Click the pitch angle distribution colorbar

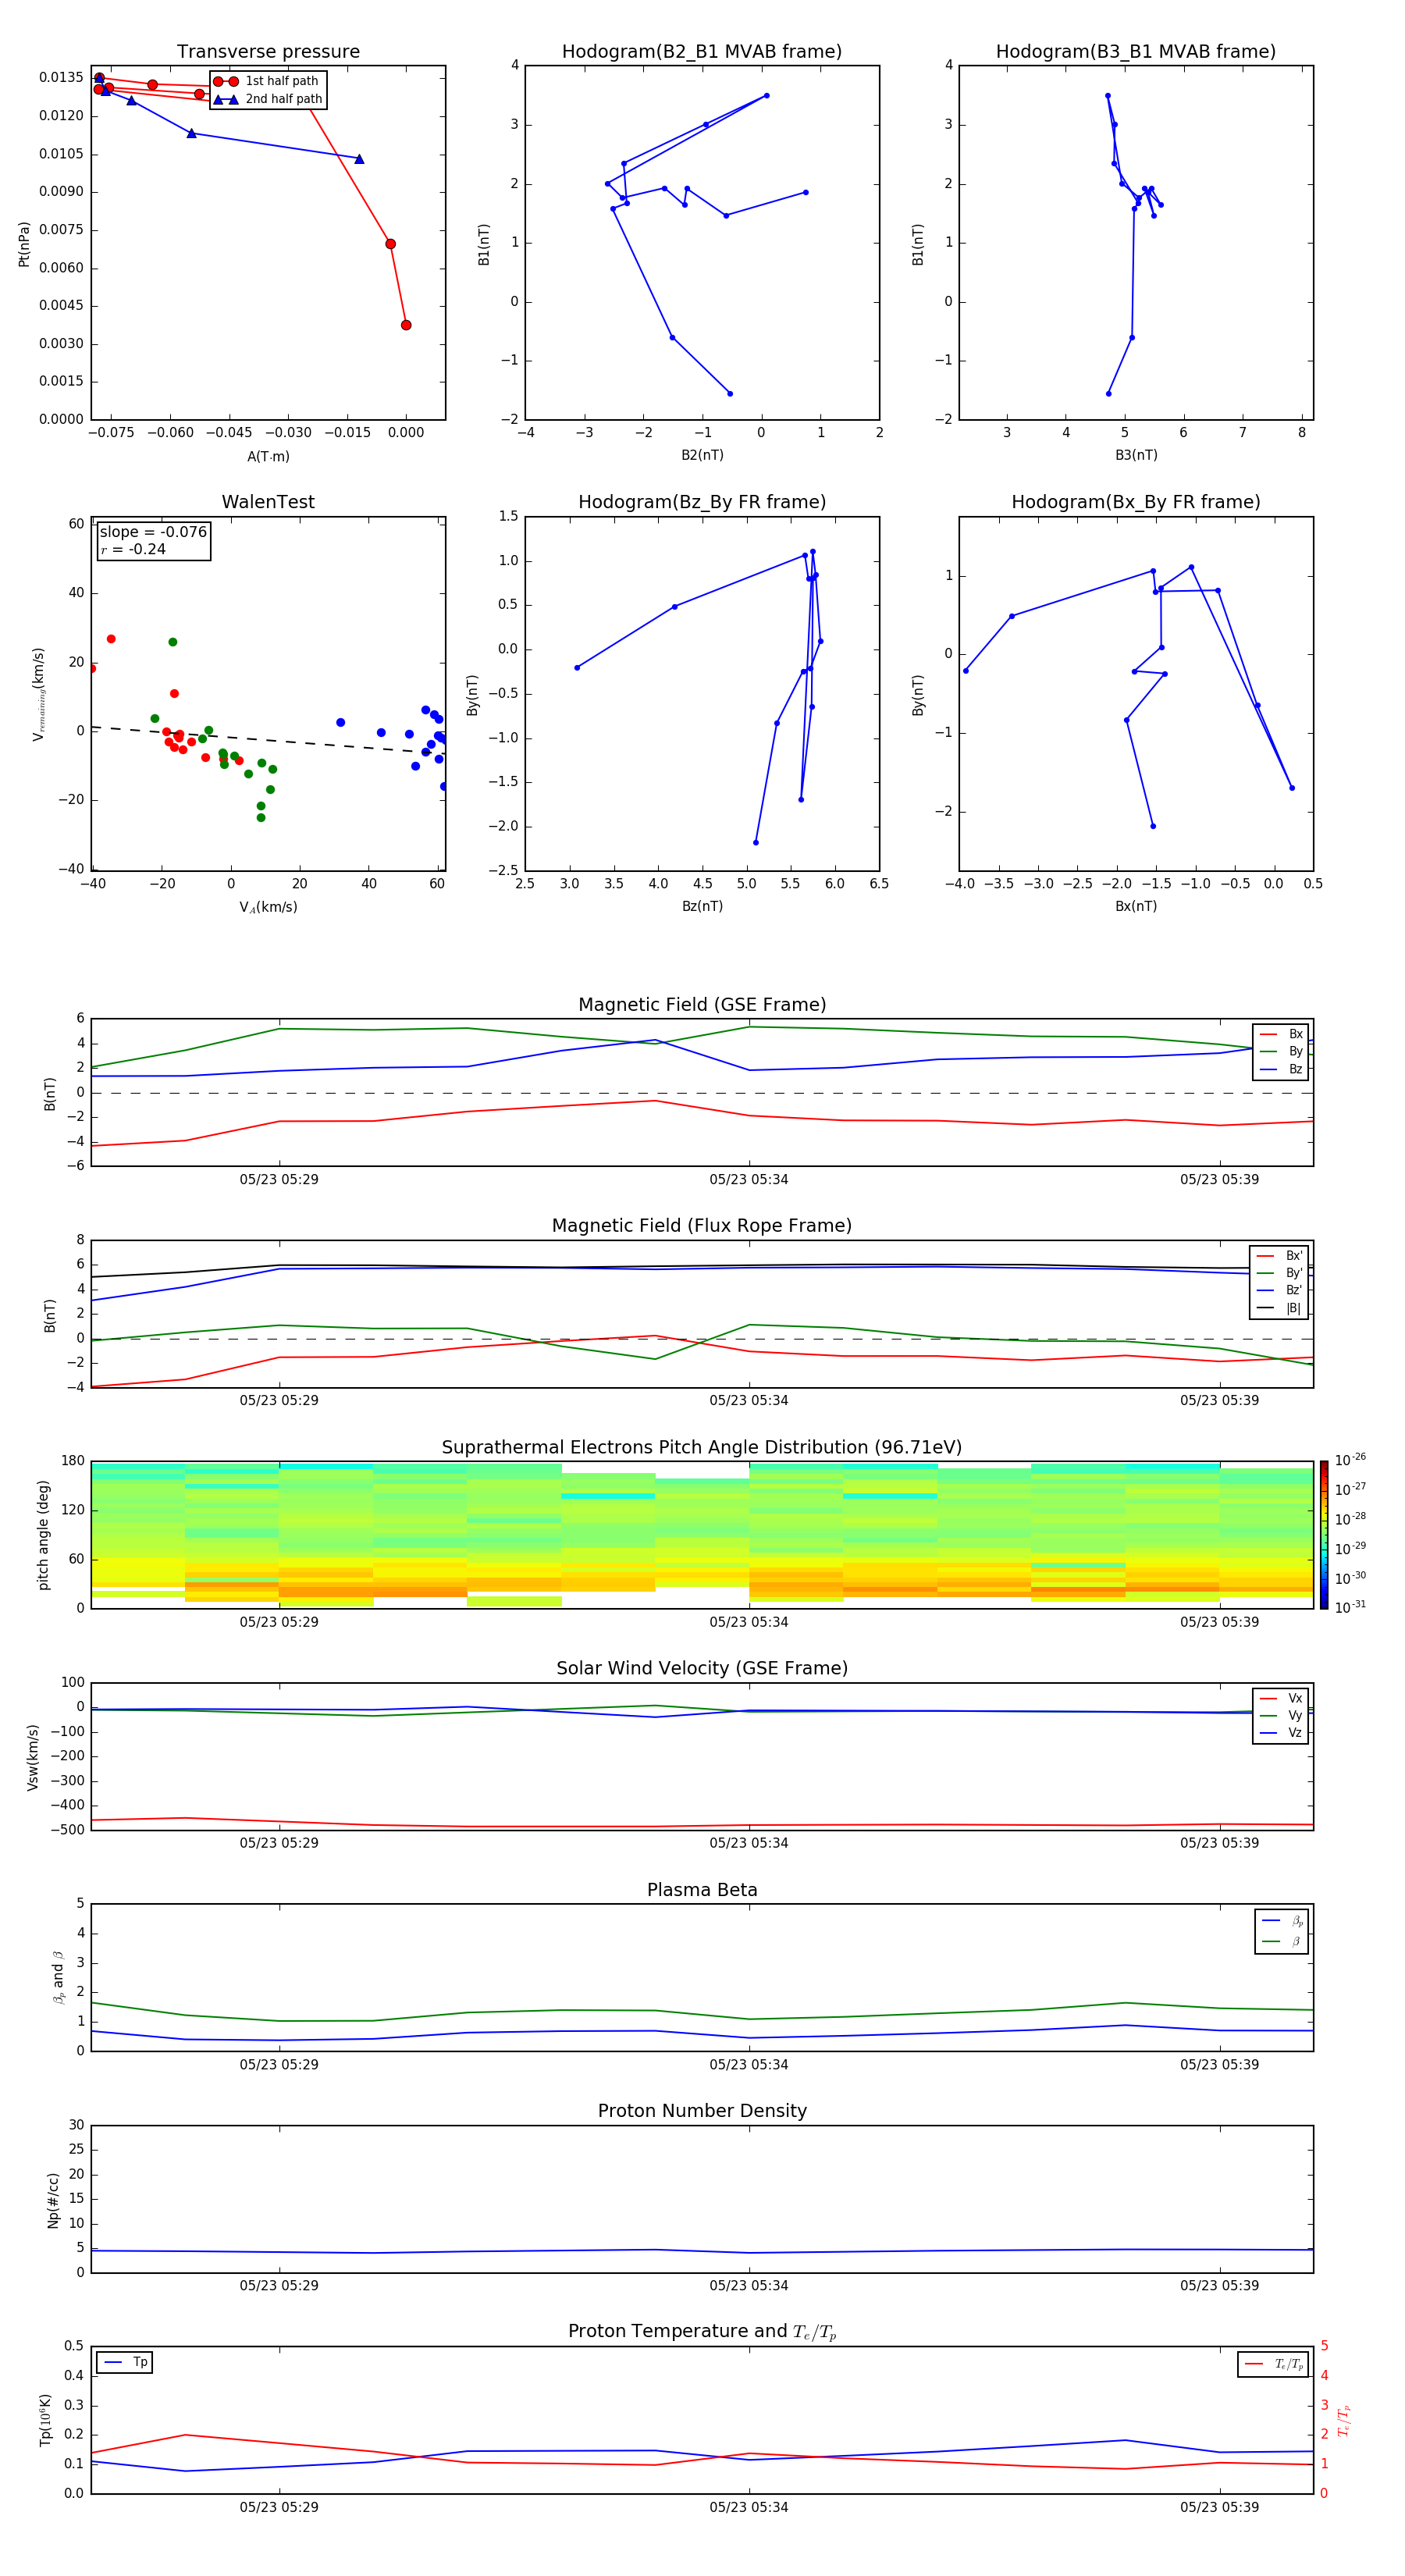coord(1323,1535)
